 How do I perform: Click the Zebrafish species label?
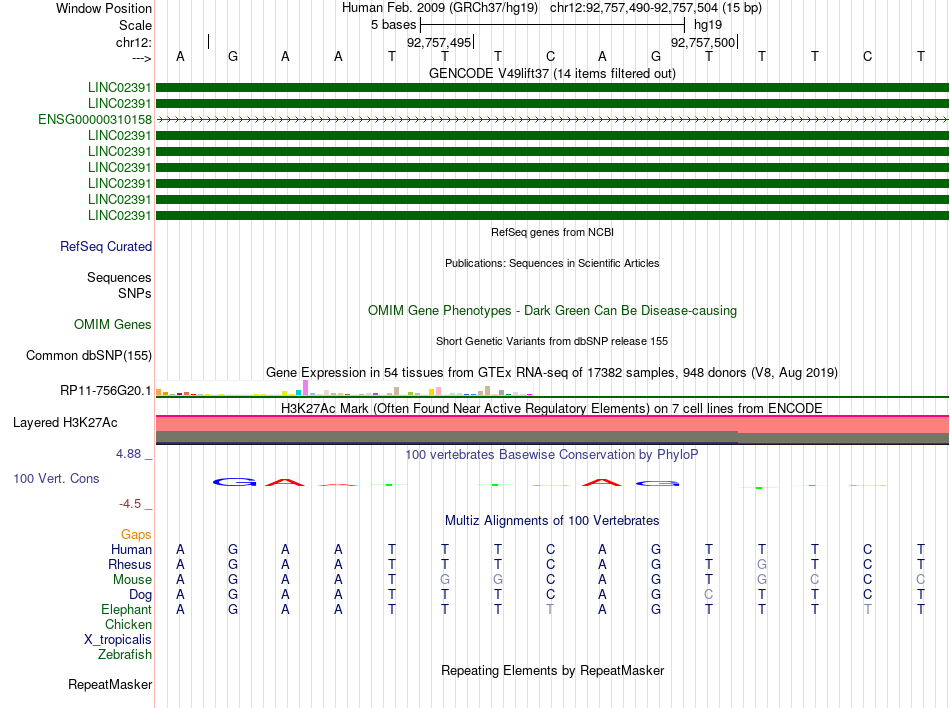125,655
